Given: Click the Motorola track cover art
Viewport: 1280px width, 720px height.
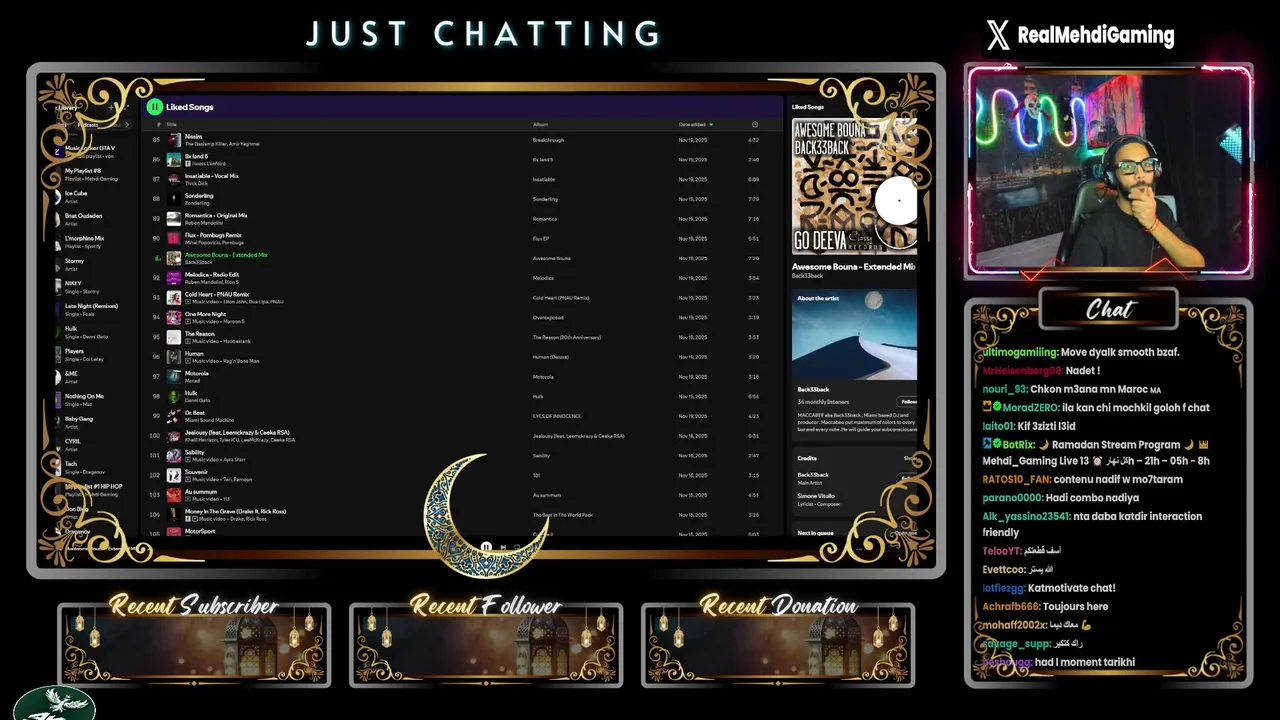Looking at the screenshot, I should (174, 377).
